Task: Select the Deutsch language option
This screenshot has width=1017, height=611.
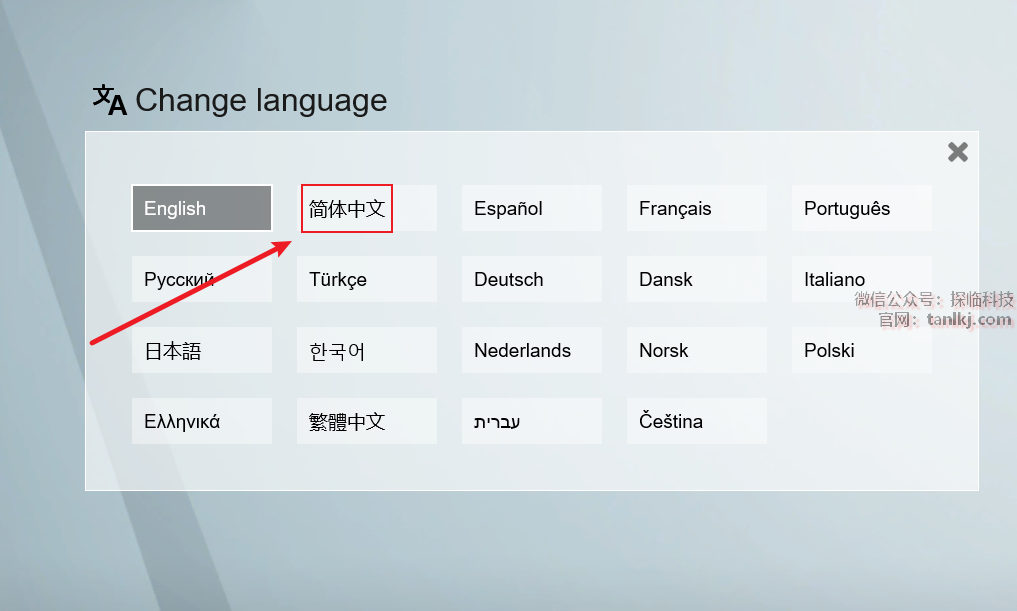Action: pos(531,279)
